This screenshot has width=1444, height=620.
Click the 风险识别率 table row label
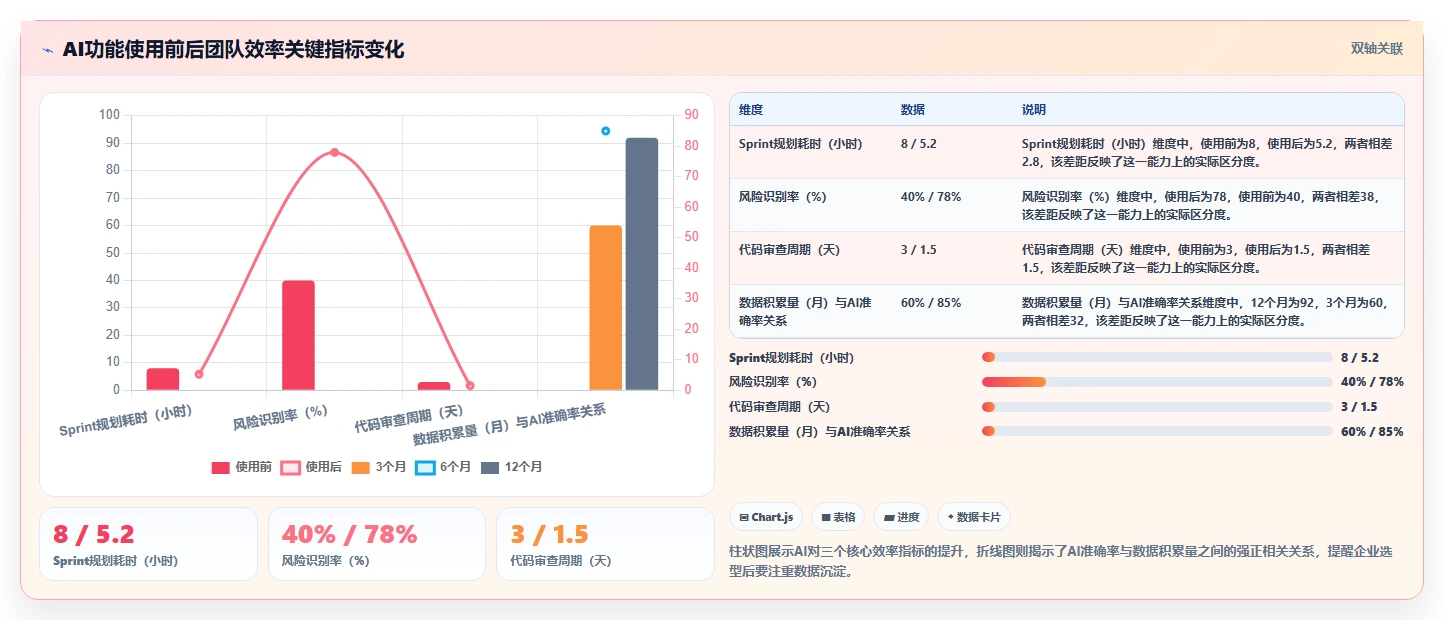pos(783,197)
